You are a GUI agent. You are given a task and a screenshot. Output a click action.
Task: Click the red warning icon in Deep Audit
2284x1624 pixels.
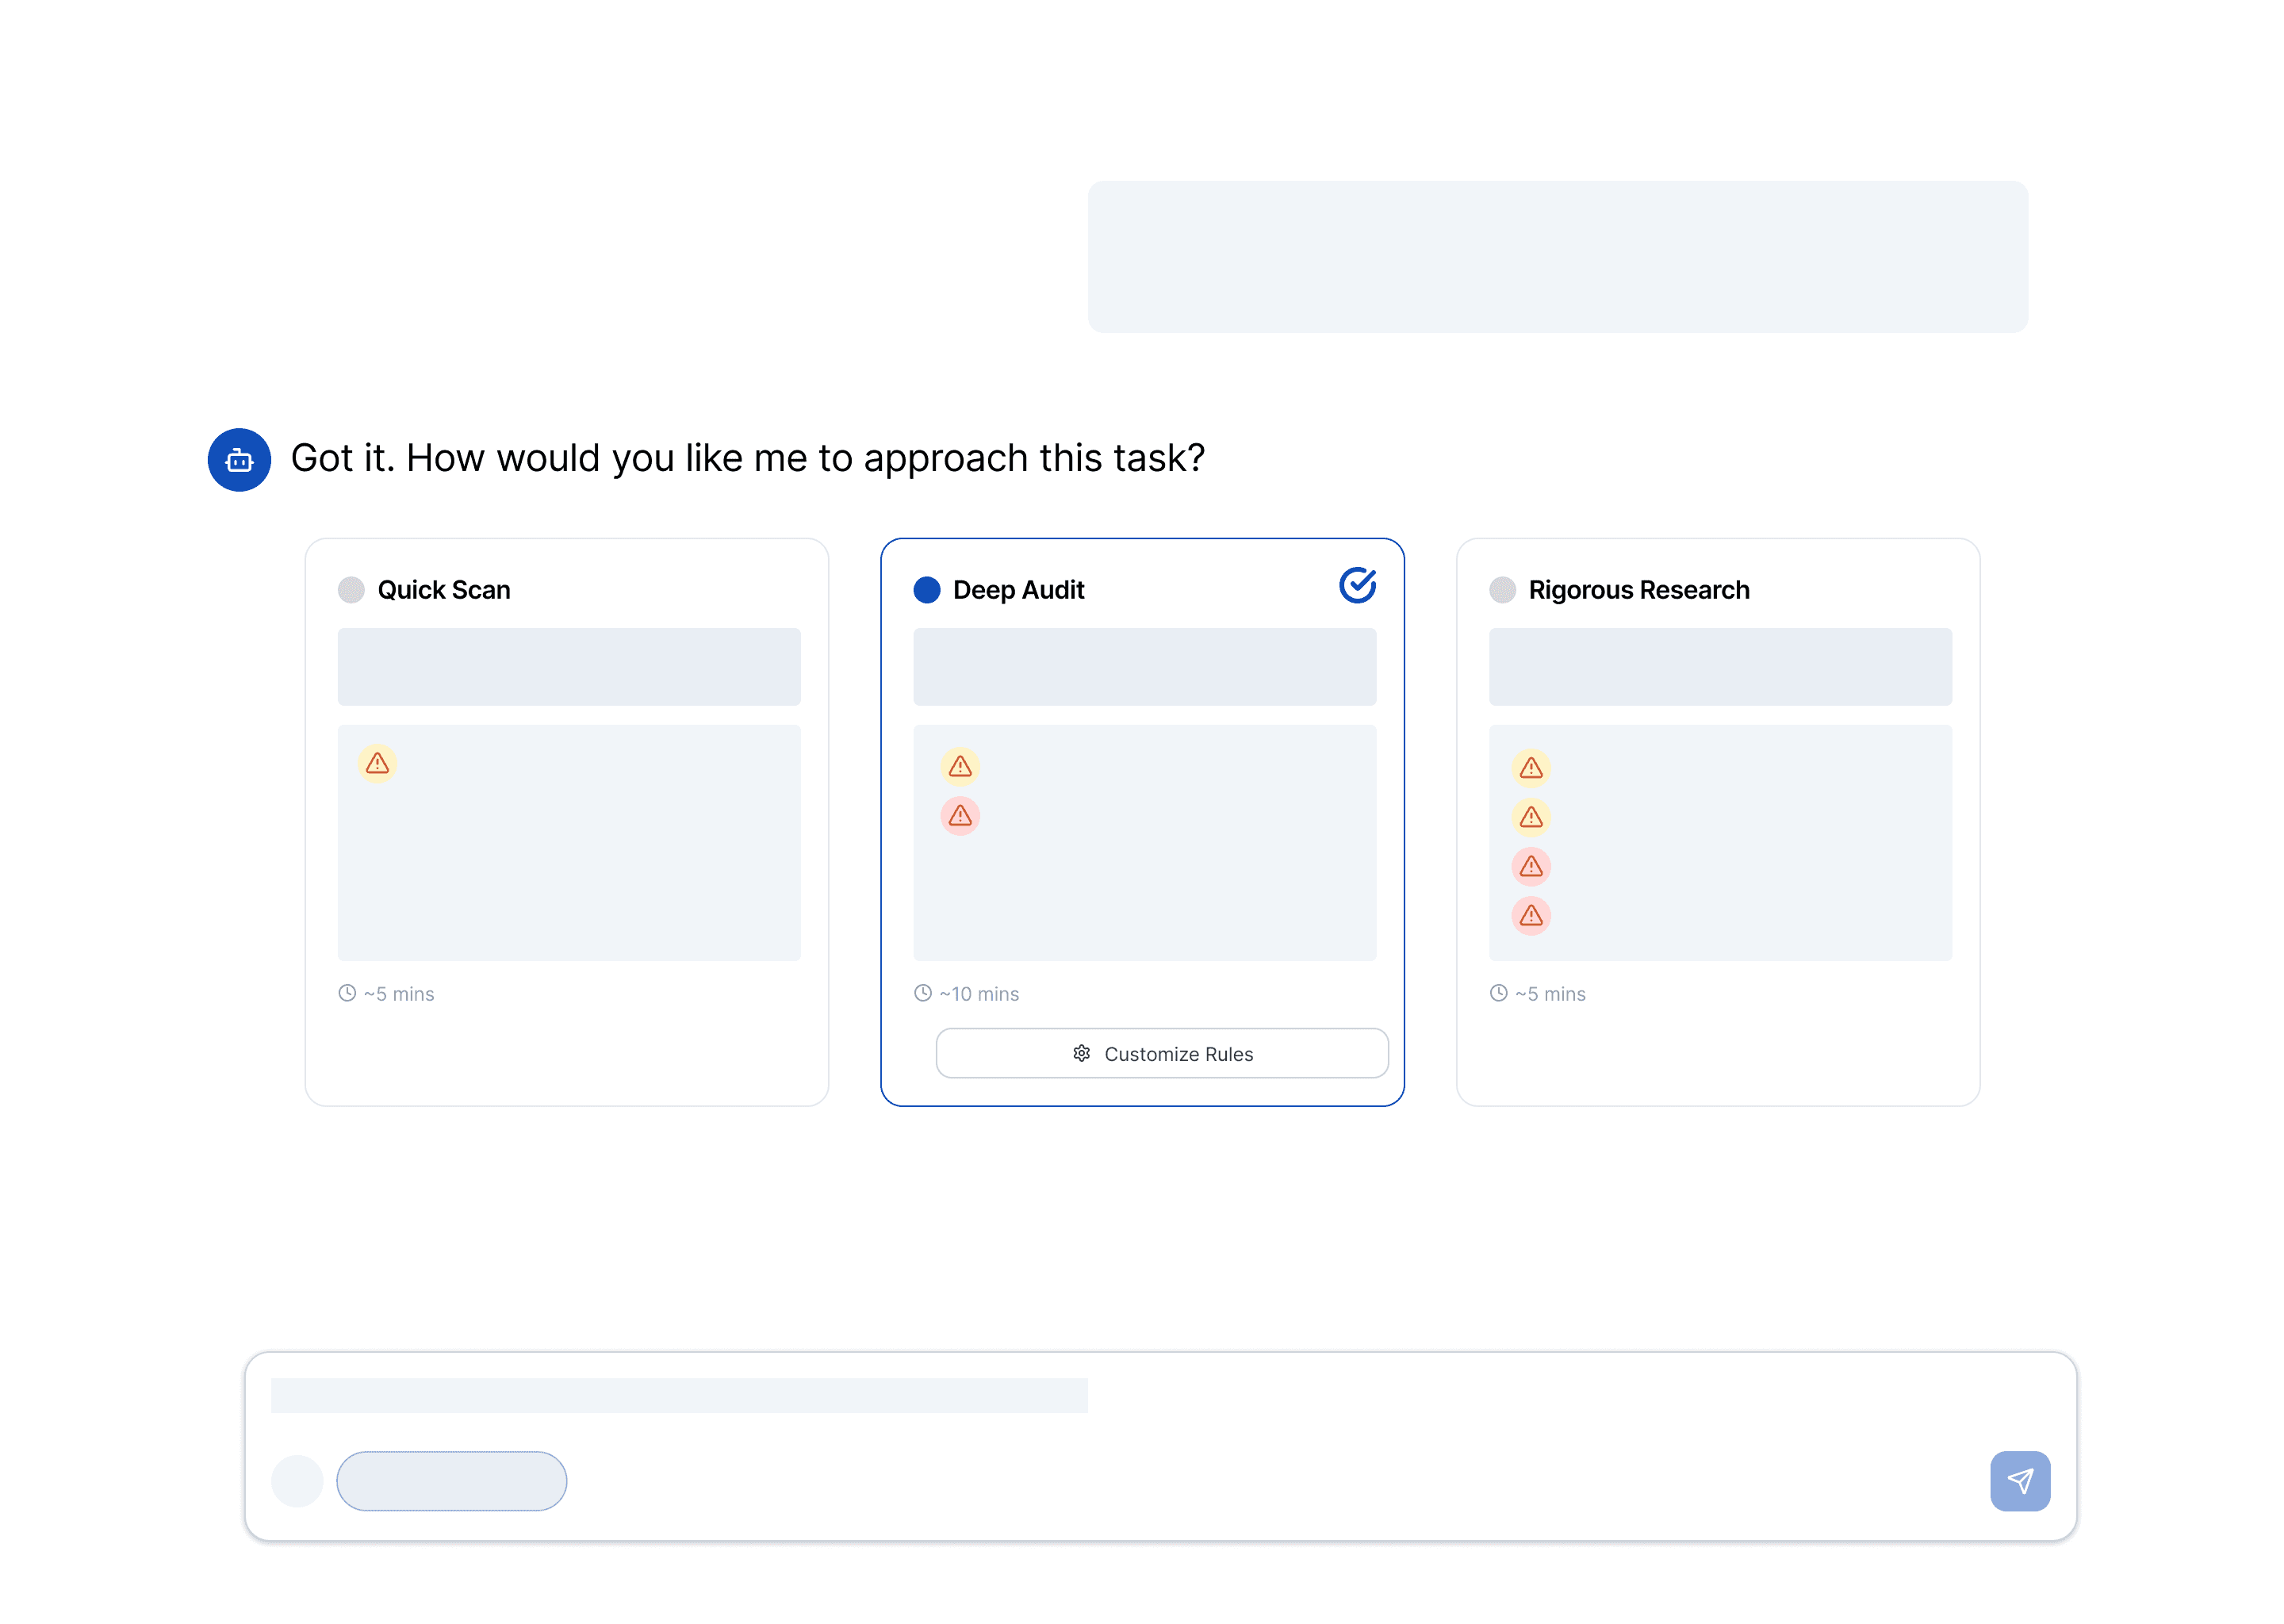tap(960, 816)
